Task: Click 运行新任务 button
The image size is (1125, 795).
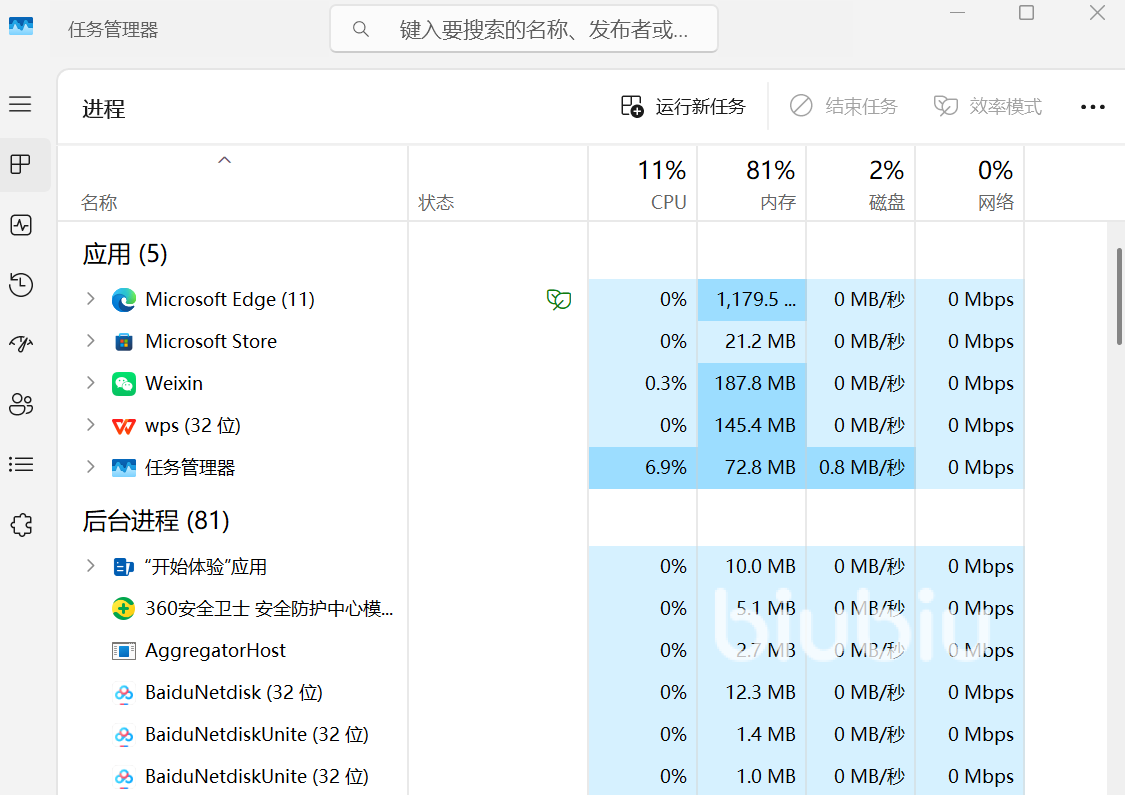Action: [683, 107]
